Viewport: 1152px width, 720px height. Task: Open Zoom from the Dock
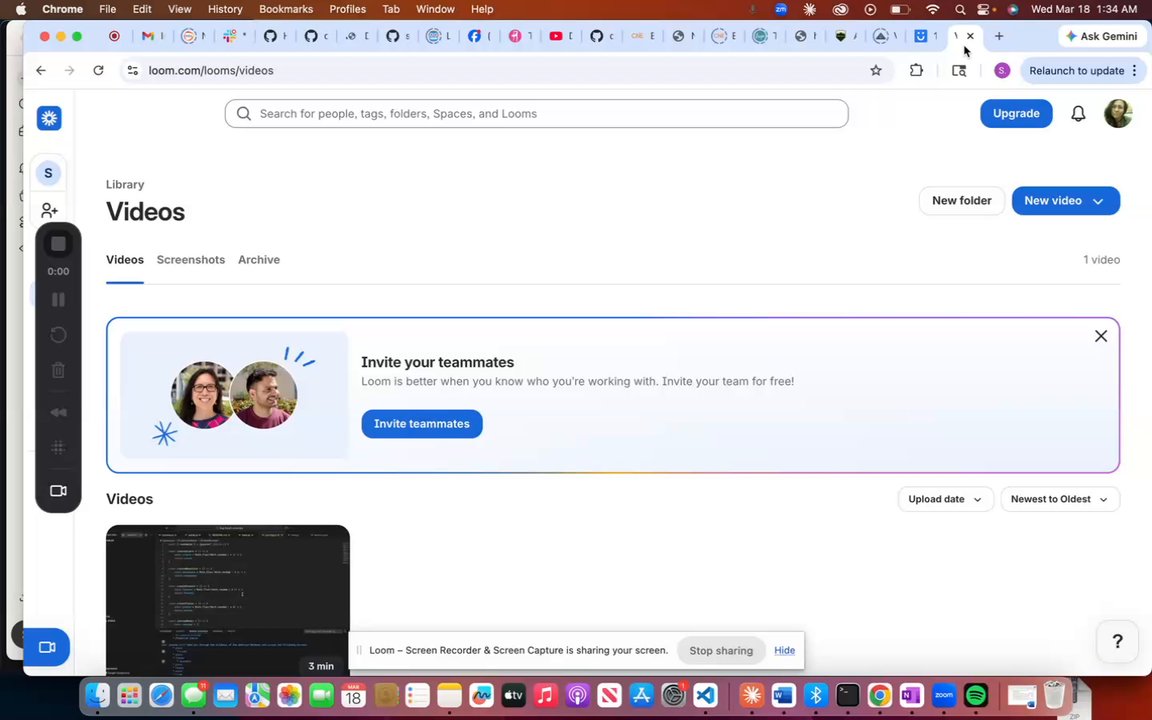(x=944, y=695)
